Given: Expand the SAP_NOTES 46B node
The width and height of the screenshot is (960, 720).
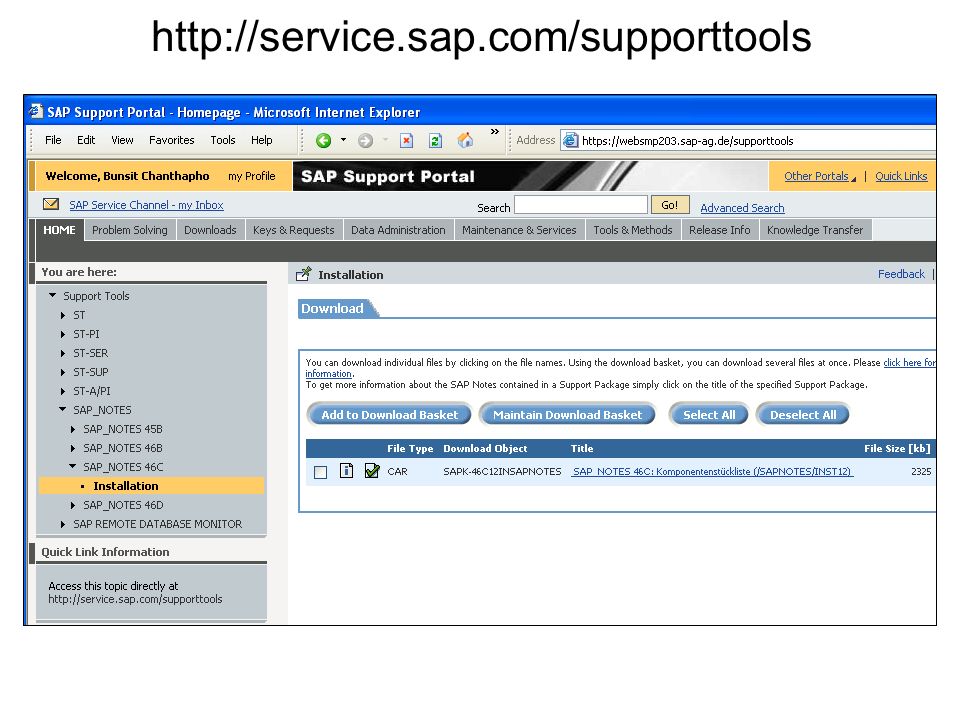Looking at the screenshot, I should [x=73, y=448].
